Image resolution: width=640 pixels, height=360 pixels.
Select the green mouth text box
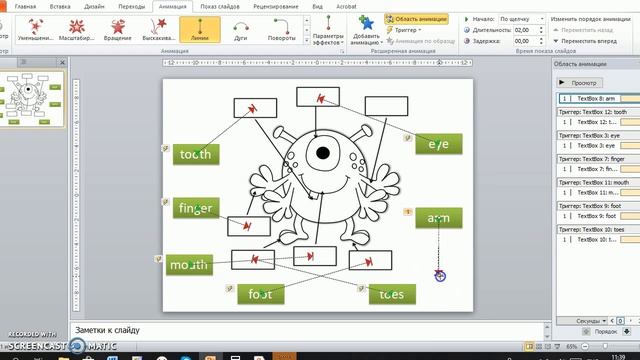tap(189, 265)
